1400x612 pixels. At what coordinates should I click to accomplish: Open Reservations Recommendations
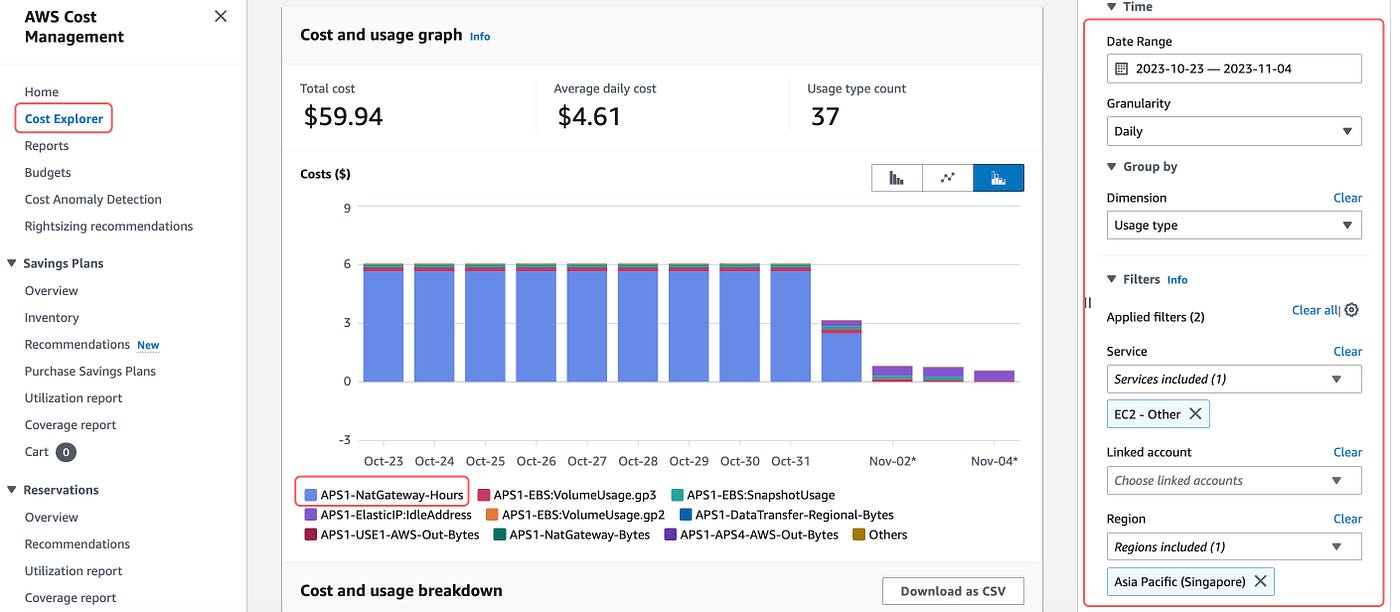point(77,544)
